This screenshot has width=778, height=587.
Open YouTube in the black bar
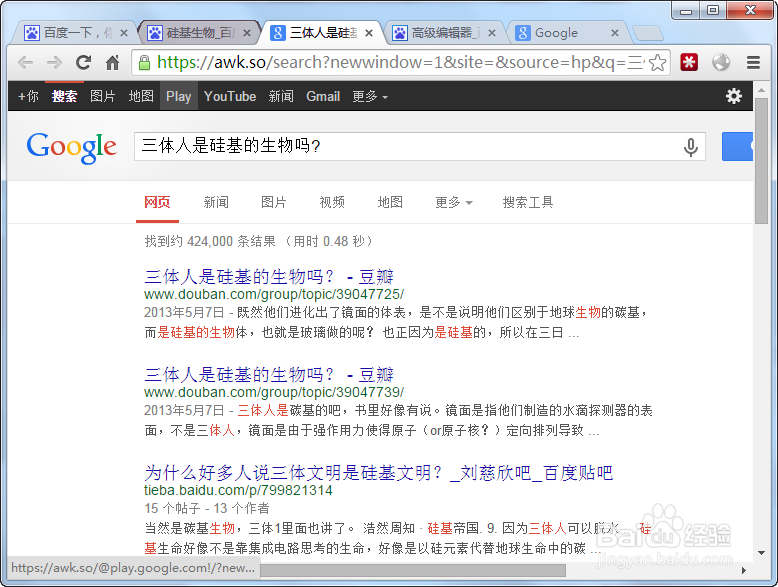pyautogui.click(x=230, y=96)
